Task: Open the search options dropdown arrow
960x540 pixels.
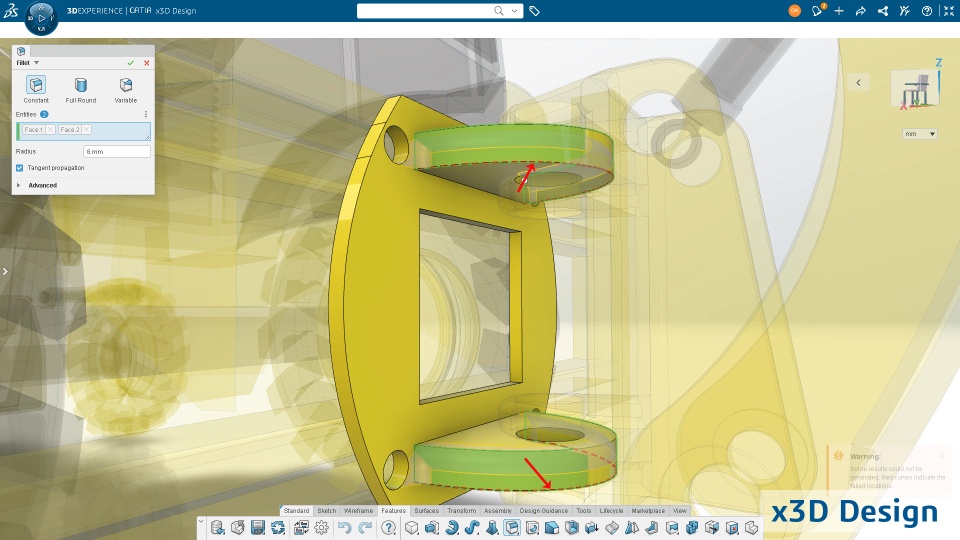Action: (514, 11)
